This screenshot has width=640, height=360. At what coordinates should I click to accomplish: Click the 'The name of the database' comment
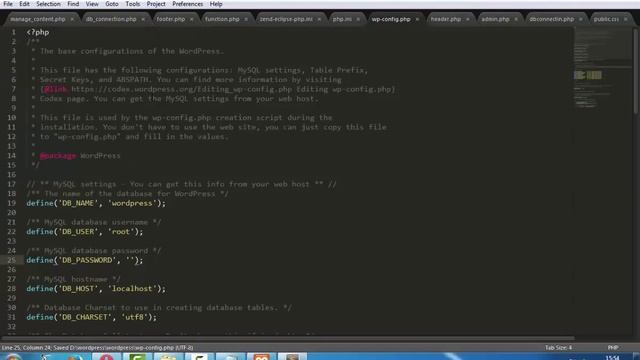[x=127, y=193]
